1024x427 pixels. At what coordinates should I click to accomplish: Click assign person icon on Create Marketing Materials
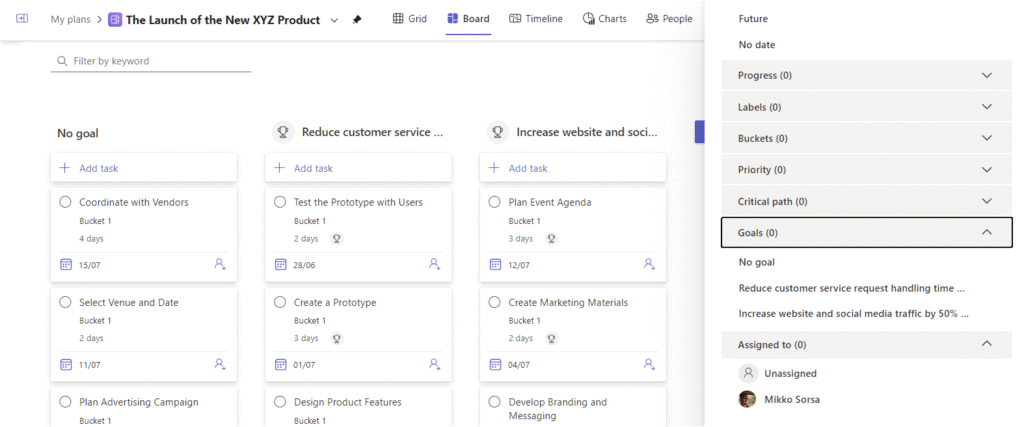click(649, 364)
